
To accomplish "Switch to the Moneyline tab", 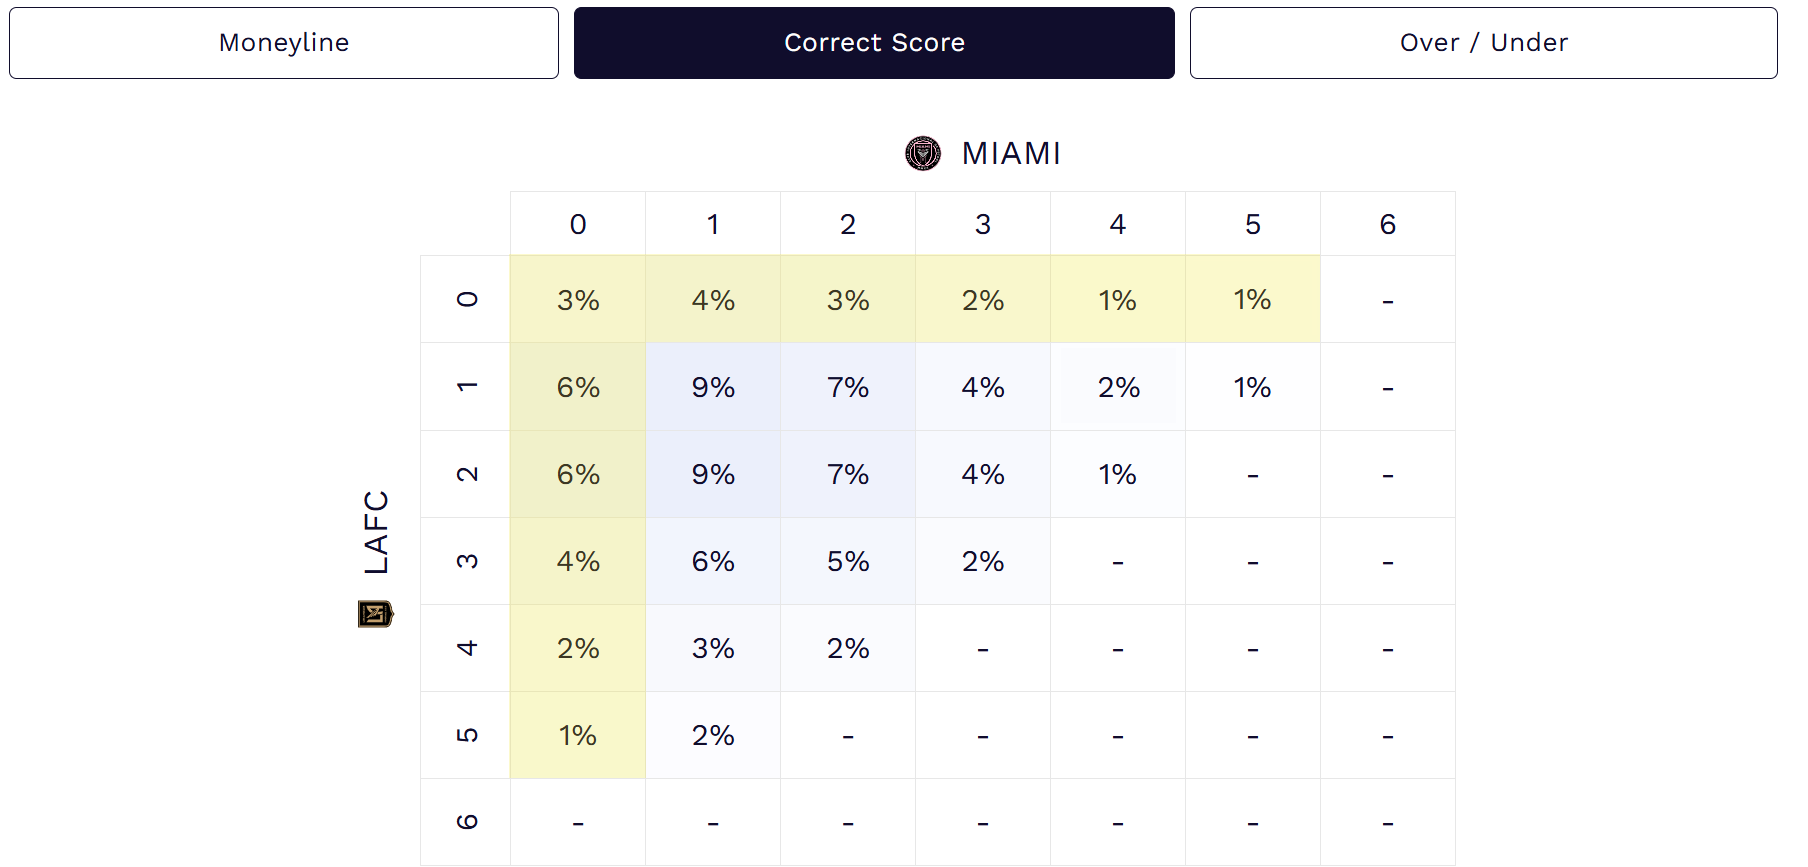I will point(284,42).
